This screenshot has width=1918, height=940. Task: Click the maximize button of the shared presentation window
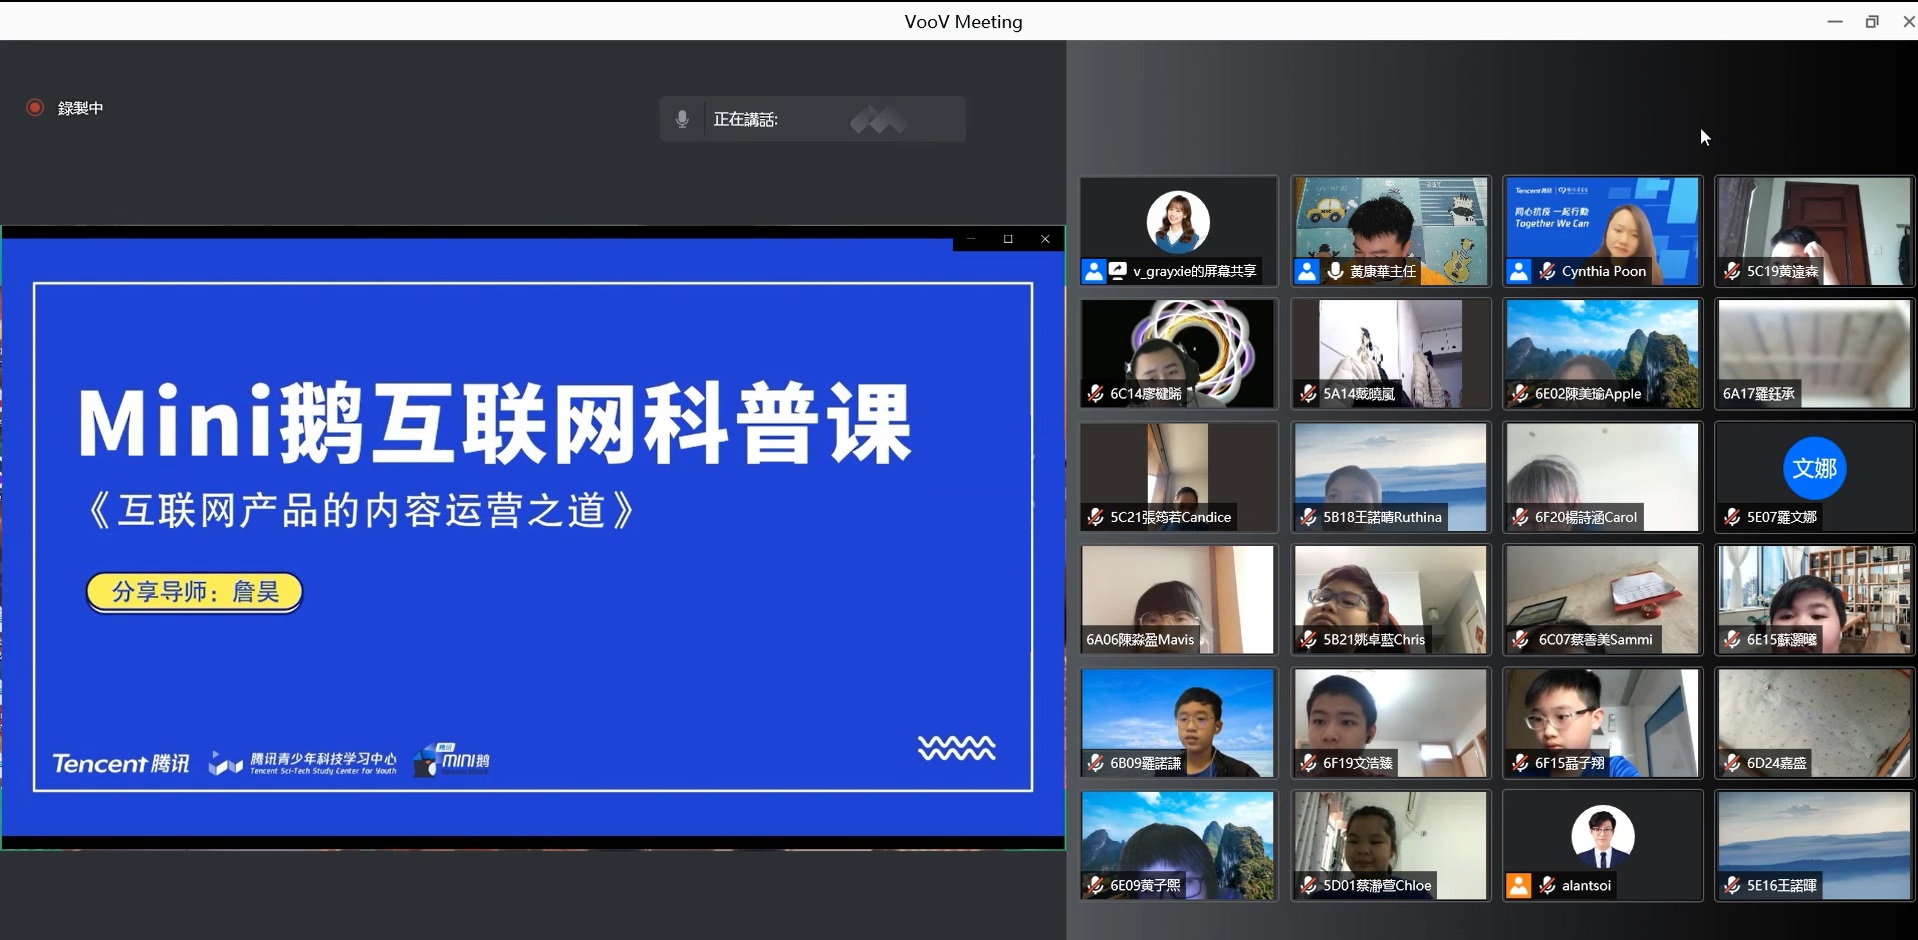(1008, 239)
